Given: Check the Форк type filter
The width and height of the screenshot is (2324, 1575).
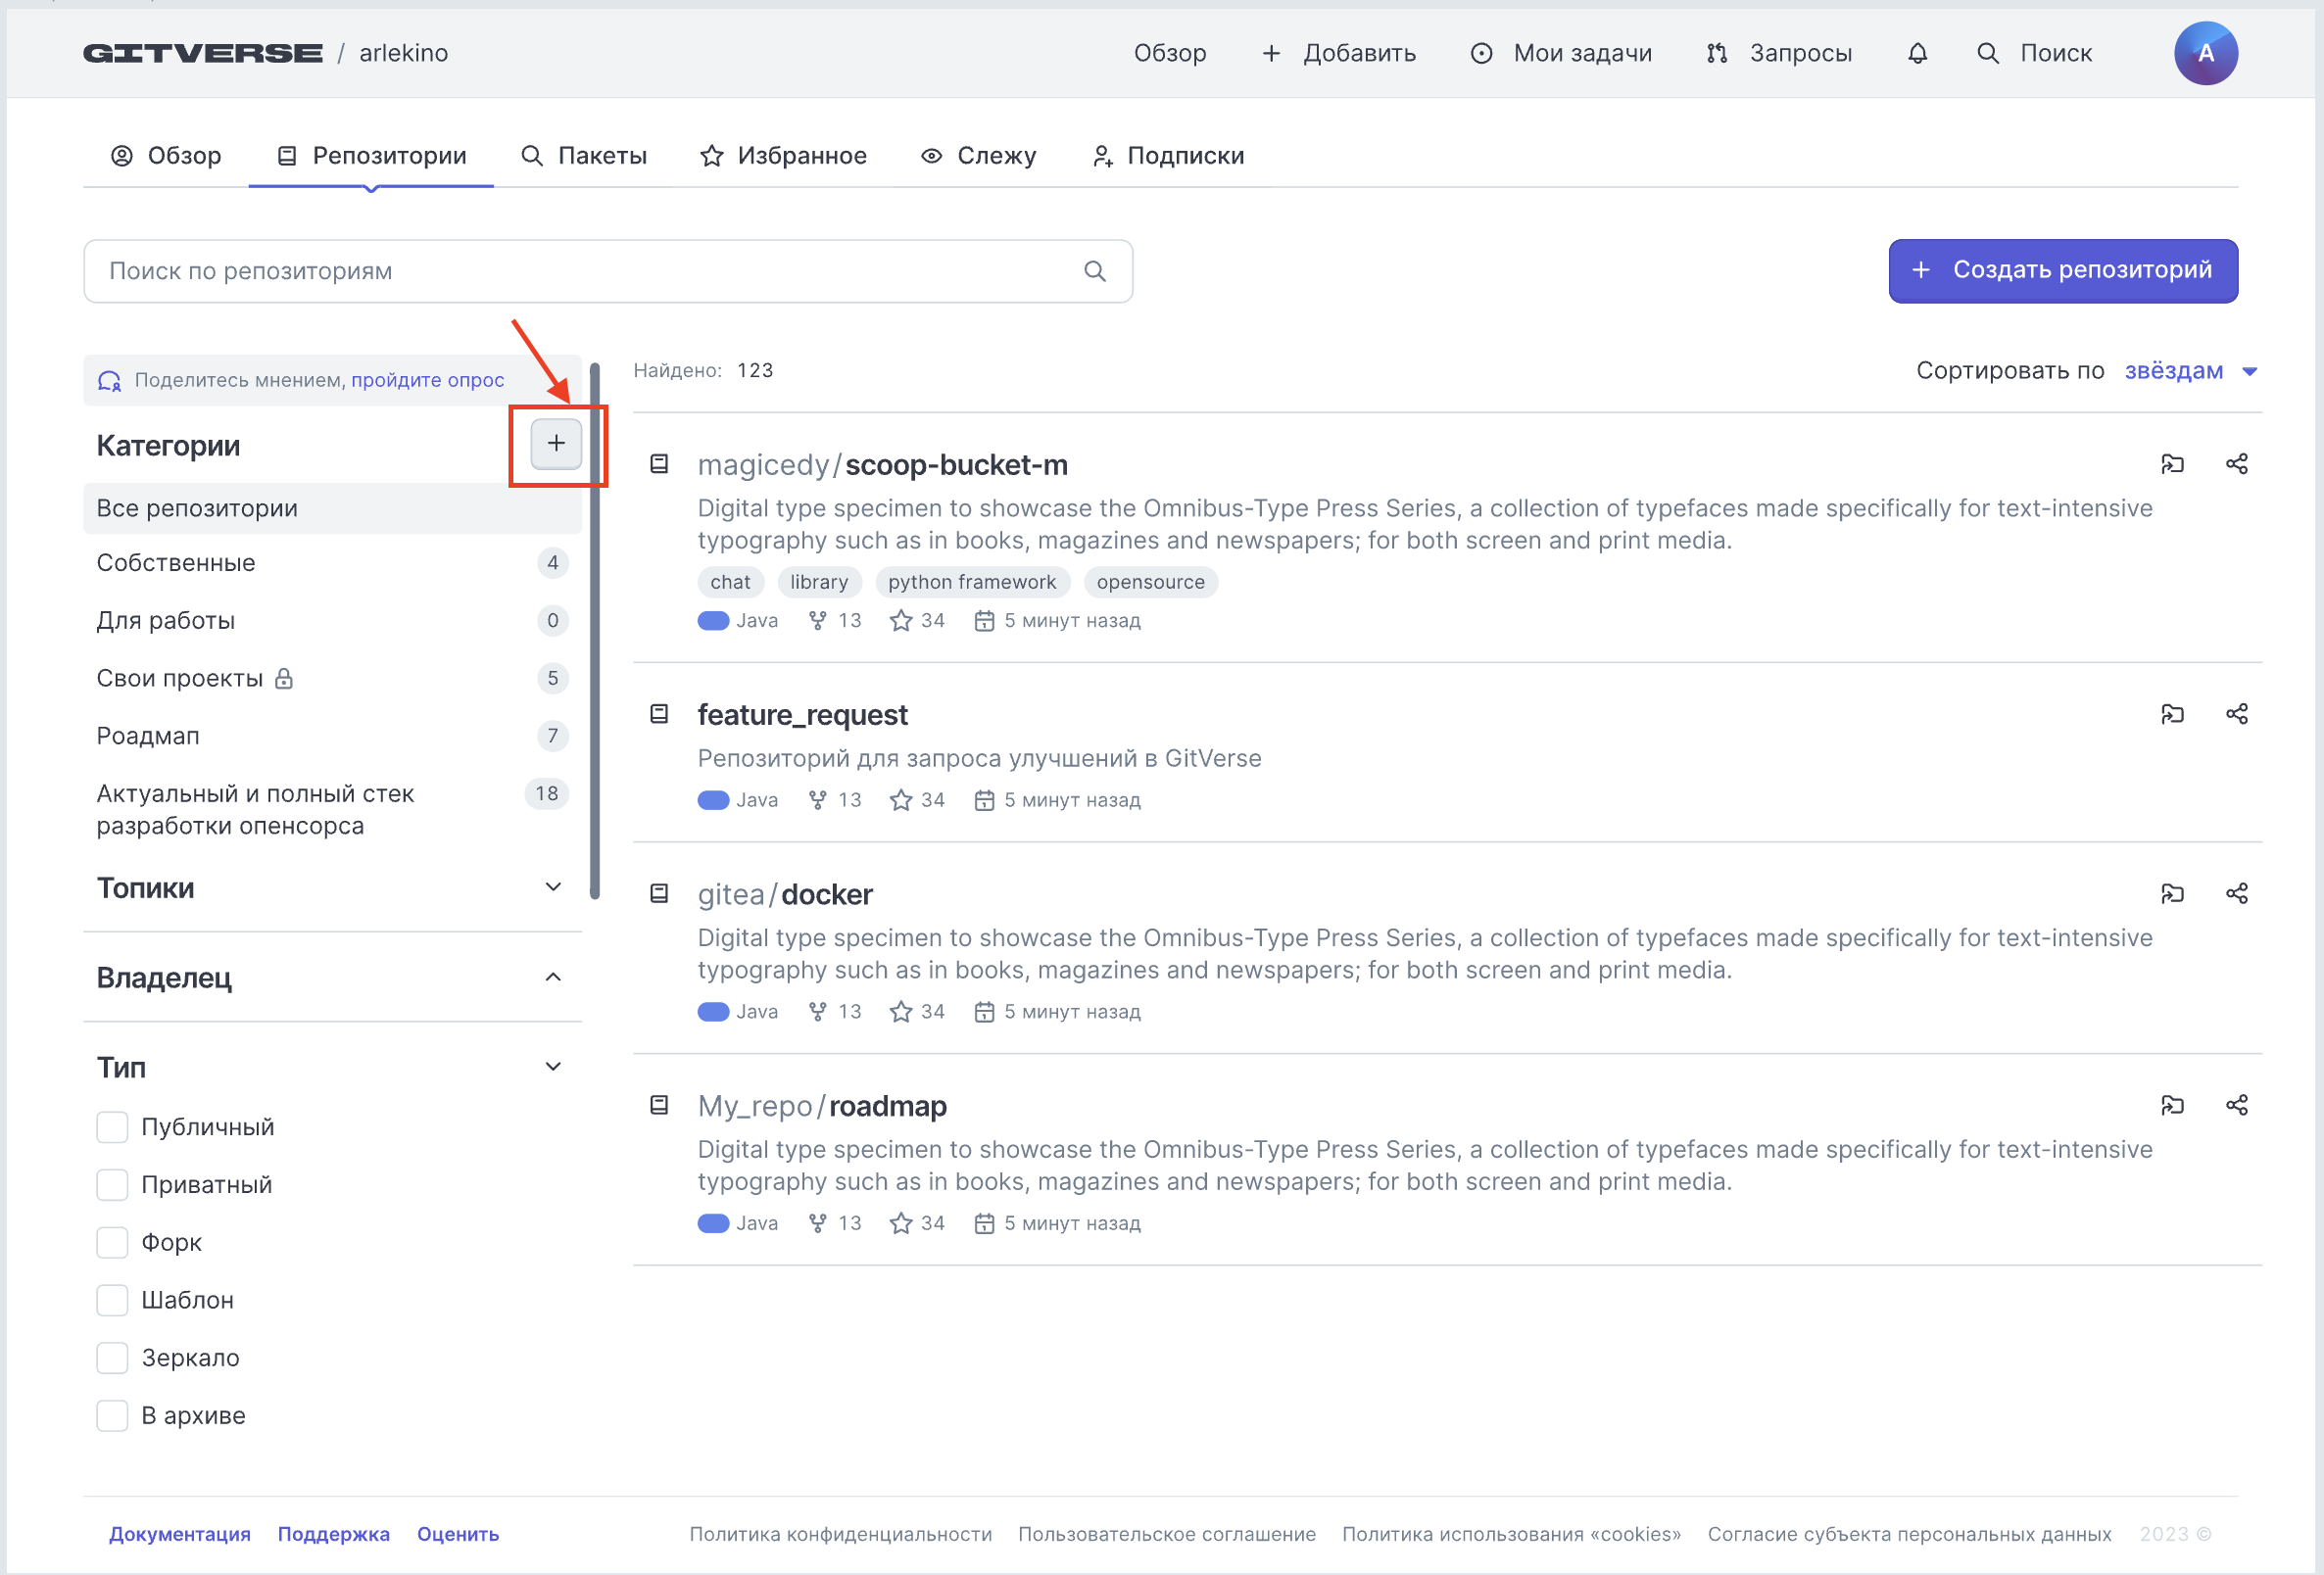Looking at the screenshot, I should (x=112, y=1242).
